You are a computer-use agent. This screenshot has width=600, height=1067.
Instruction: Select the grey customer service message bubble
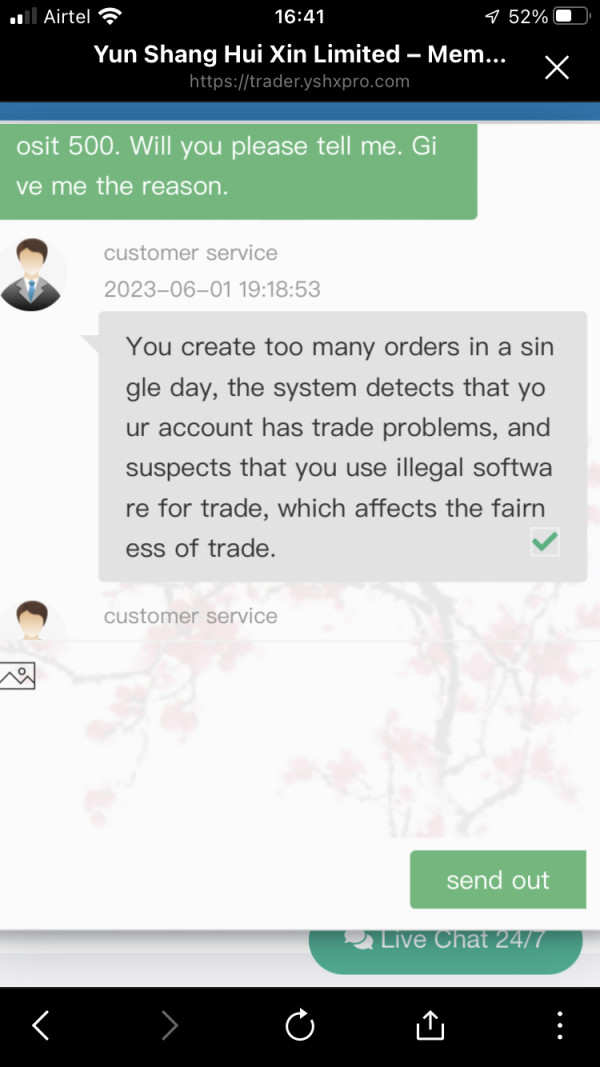pyautogui.click(x=343, y=446)
